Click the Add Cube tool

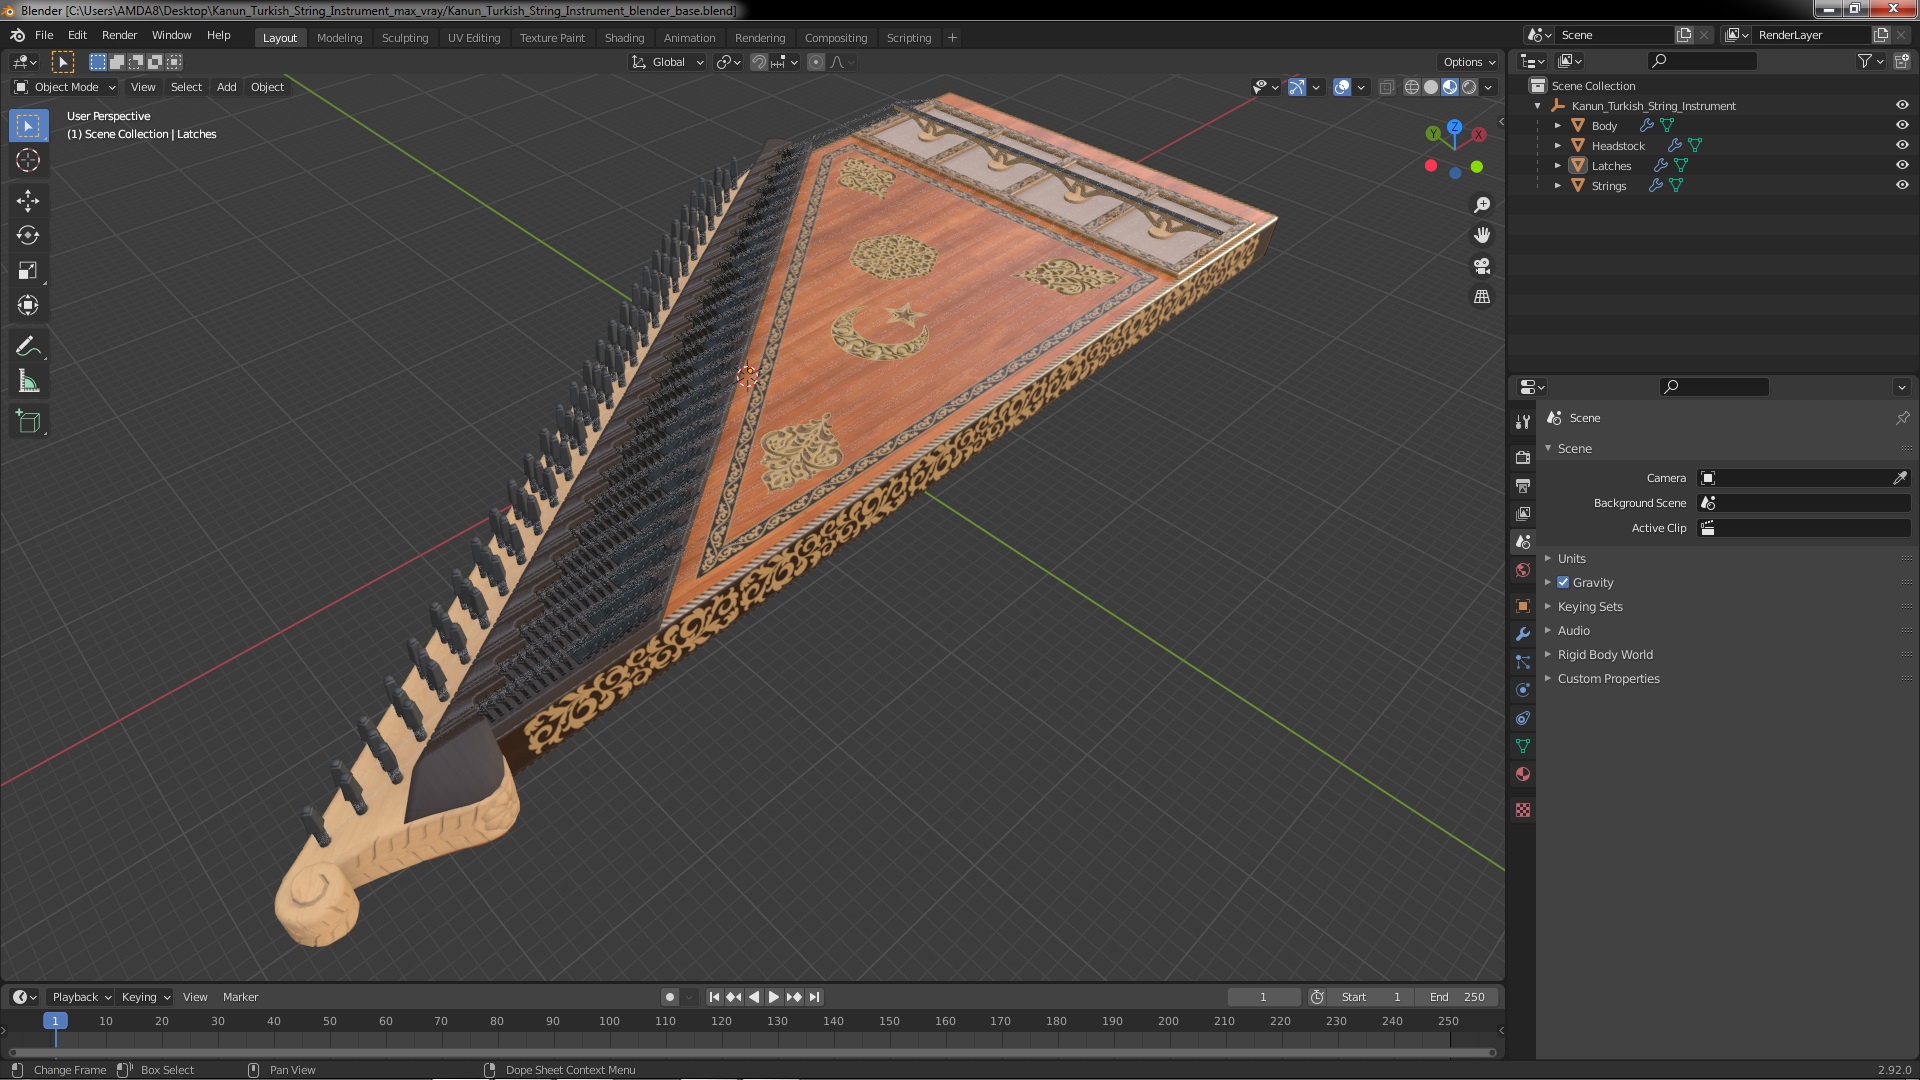[x=28, y=421]
